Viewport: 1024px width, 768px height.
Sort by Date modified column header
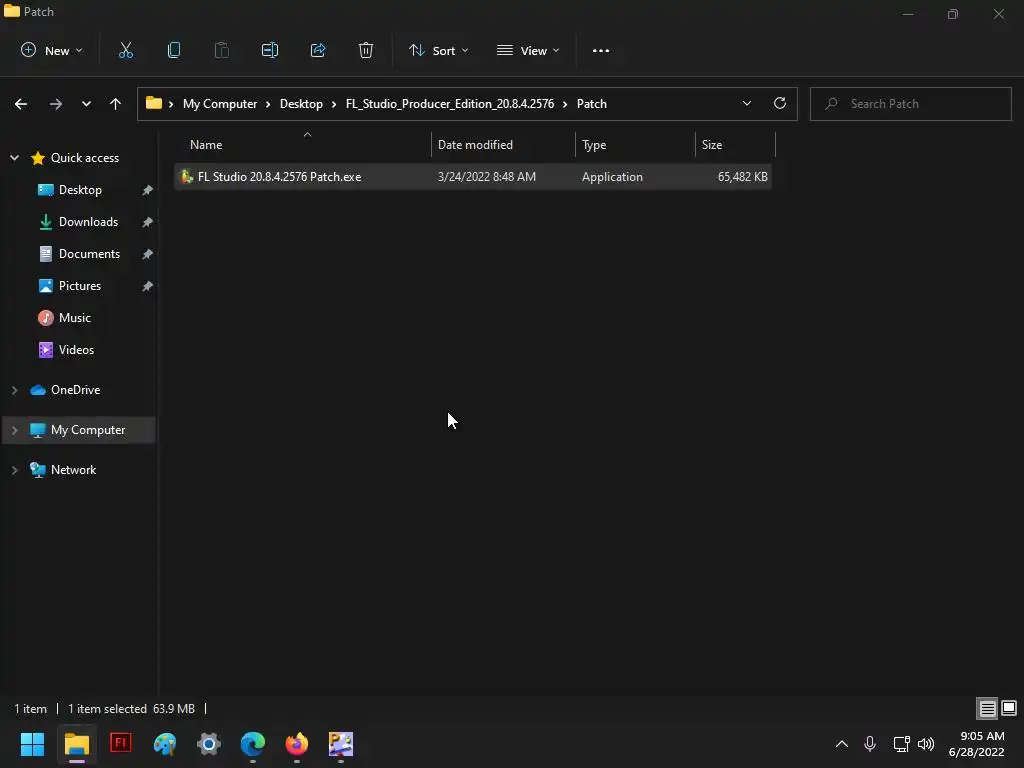tap(504, 144)
